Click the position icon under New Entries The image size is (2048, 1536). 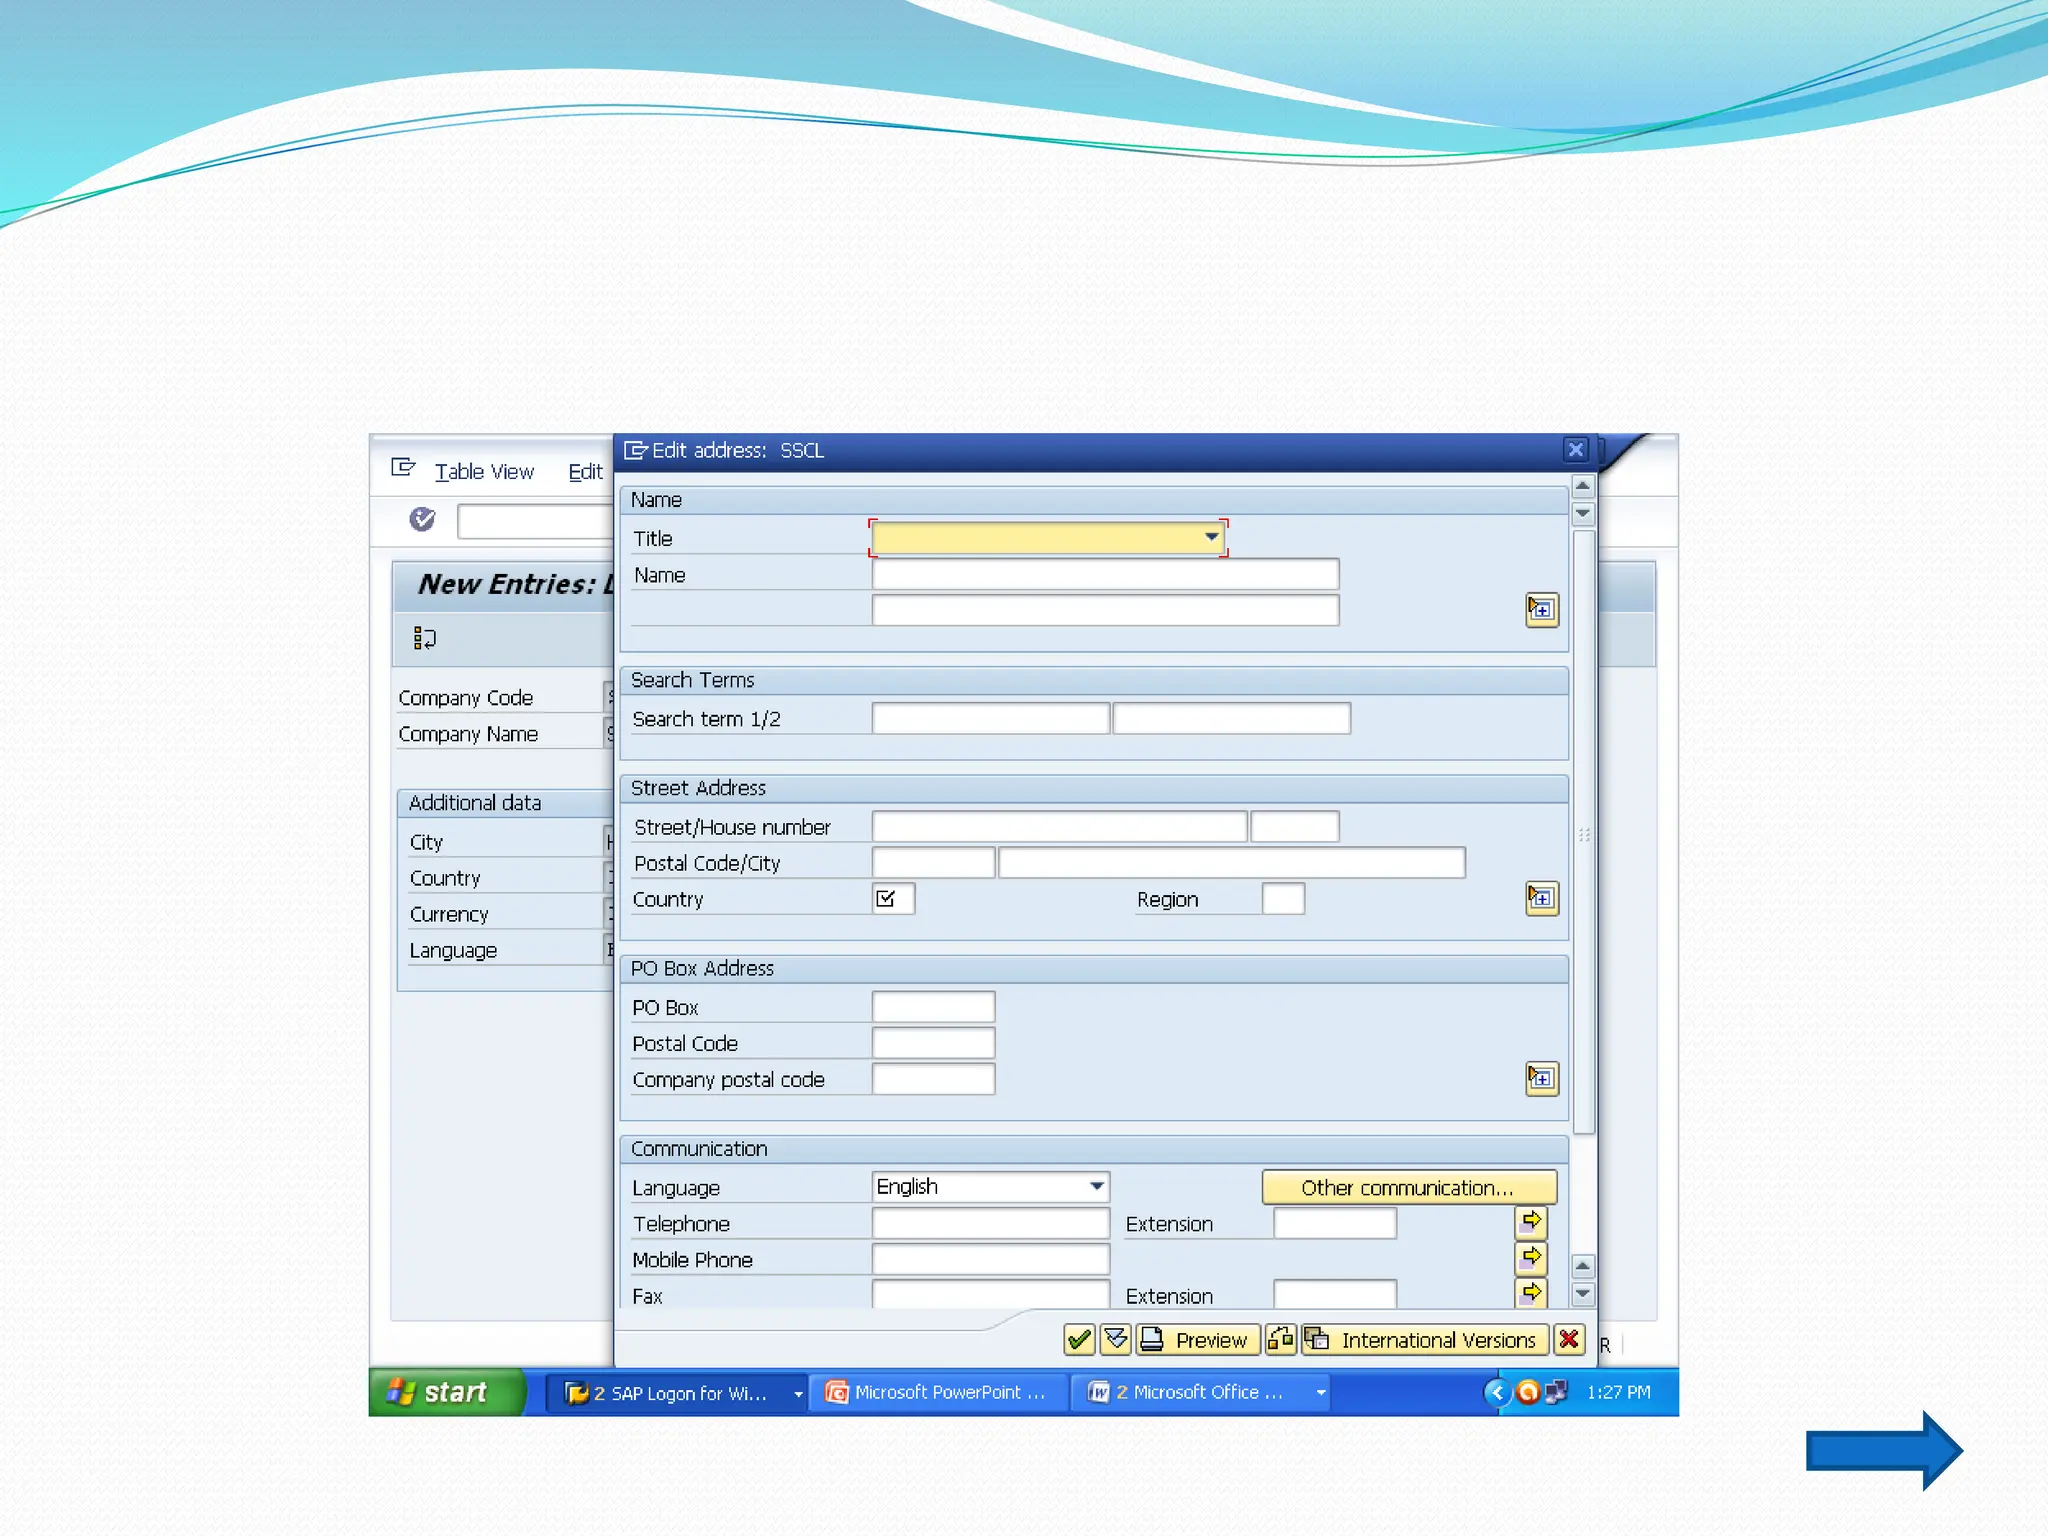(x=425, y=638)
